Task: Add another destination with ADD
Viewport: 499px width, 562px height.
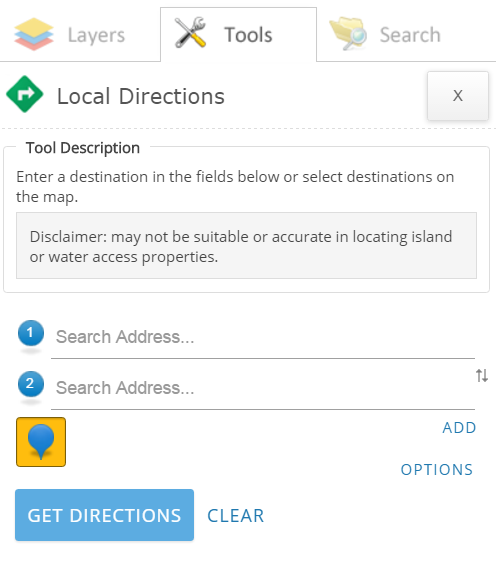Action: [x=459, y=428]
